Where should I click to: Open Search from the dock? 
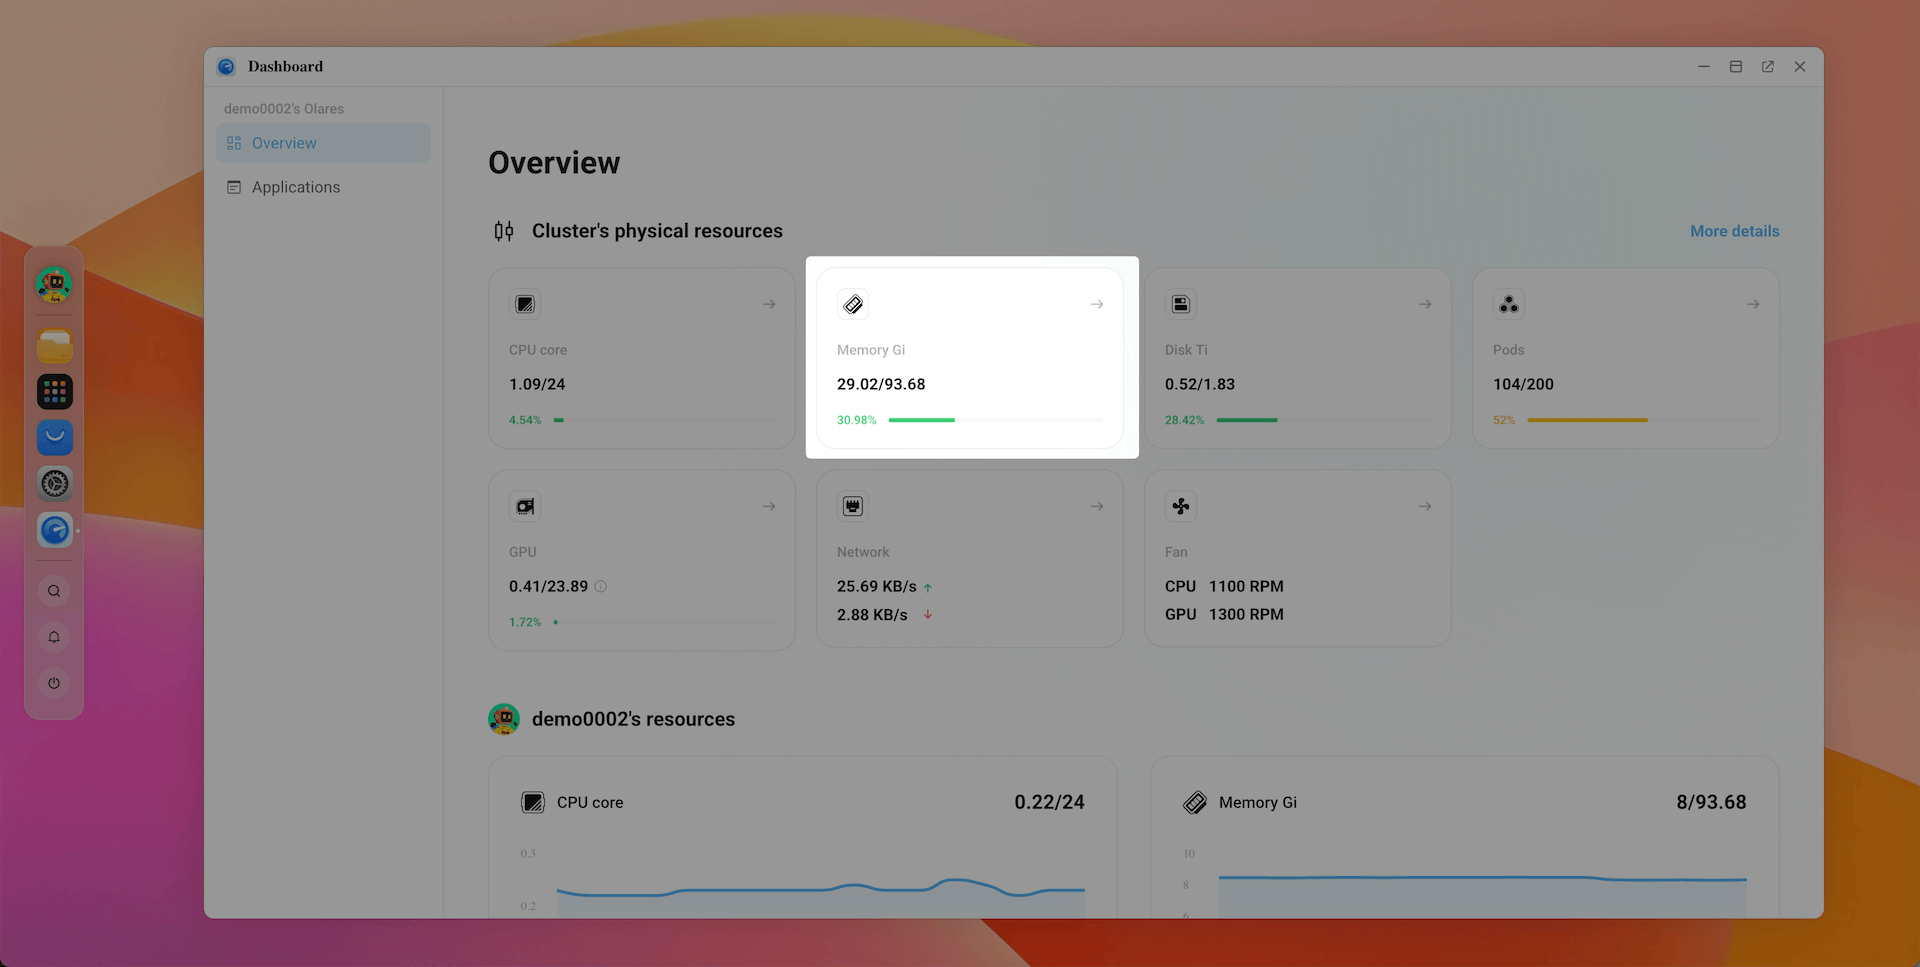pos(54,590)
